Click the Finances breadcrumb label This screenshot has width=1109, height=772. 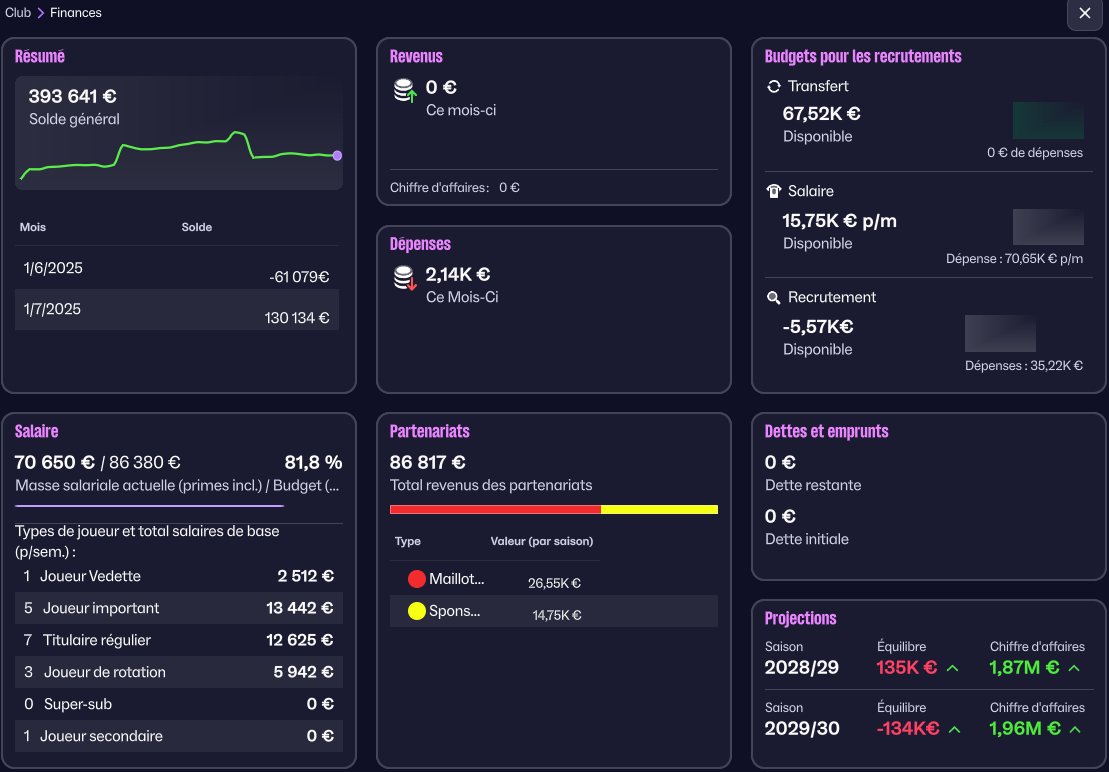tap(76, 13)
